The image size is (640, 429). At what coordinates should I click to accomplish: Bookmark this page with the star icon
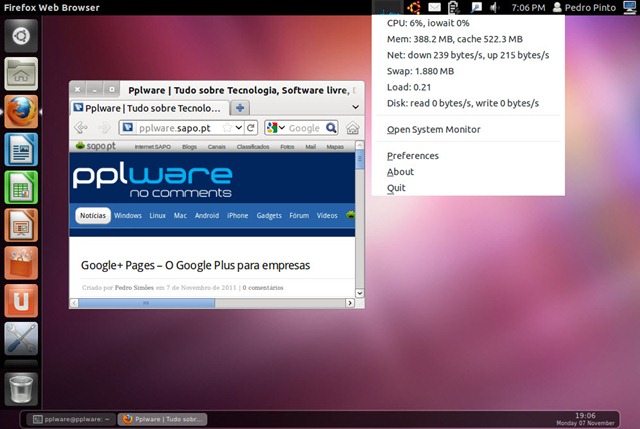[227, 128]
